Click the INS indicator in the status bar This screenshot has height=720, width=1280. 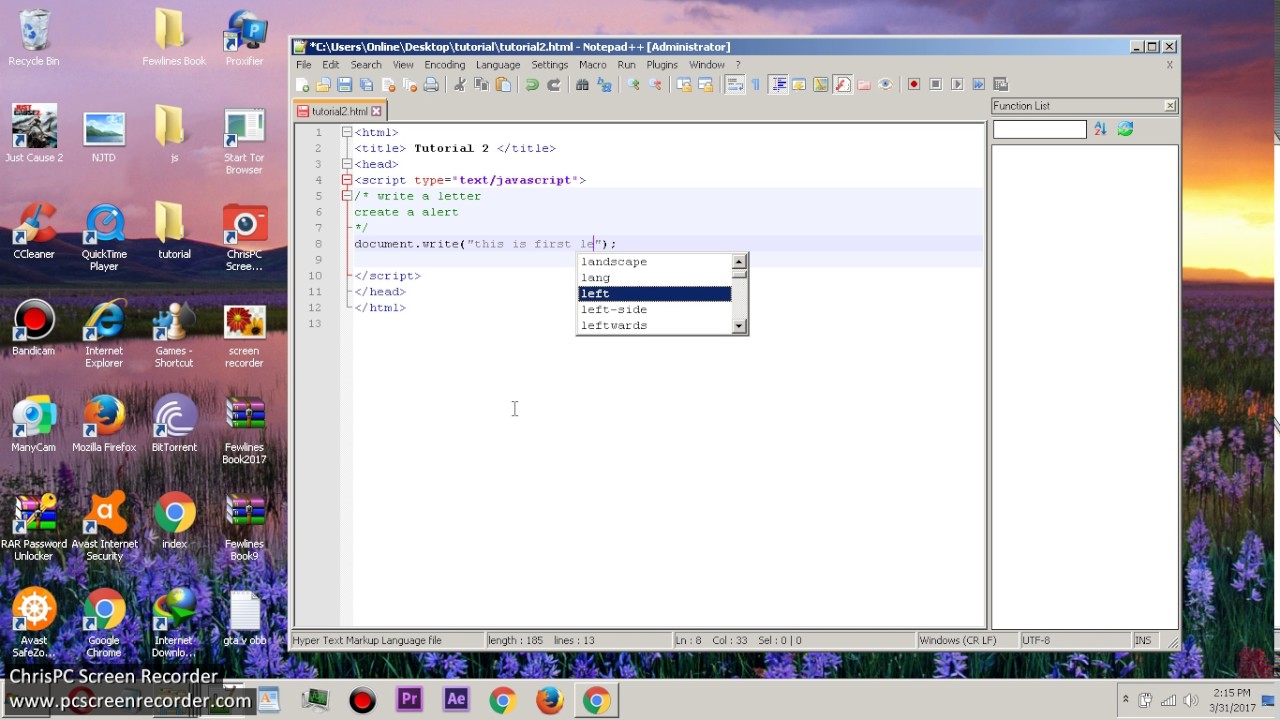pyautogui.click(x=1143, y=640)
